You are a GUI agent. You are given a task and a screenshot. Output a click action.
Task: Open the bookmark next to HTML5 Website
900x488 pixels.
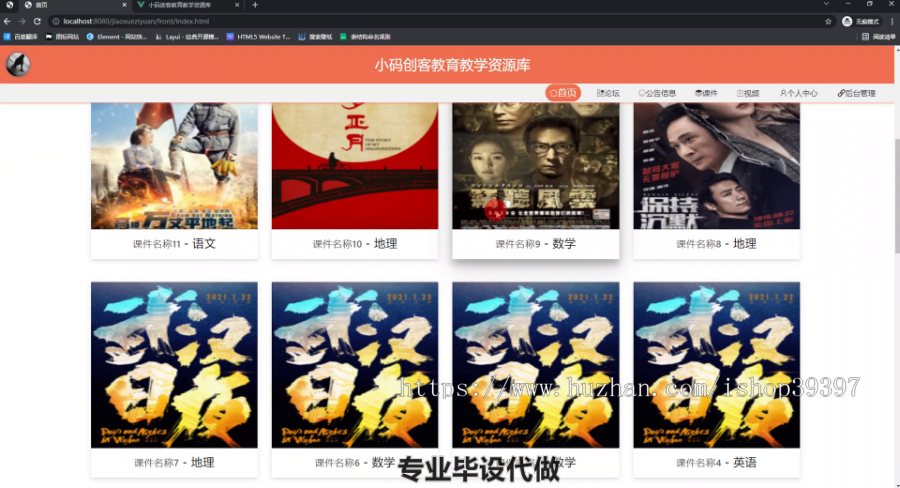point(315,37)
